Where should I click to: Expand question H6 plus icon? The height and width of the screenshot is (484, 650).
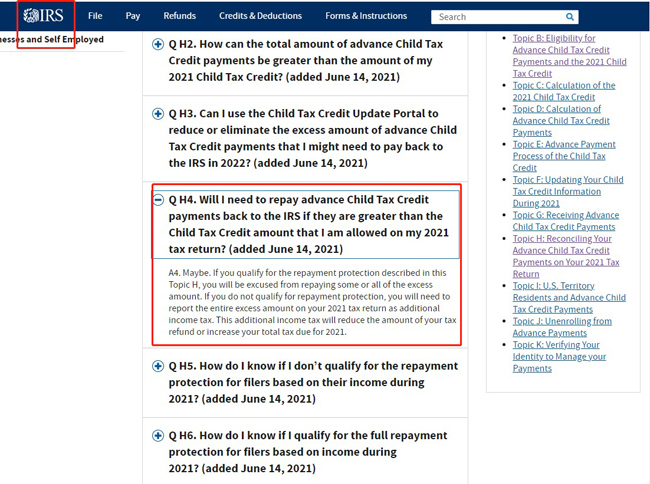click(158, 436)
